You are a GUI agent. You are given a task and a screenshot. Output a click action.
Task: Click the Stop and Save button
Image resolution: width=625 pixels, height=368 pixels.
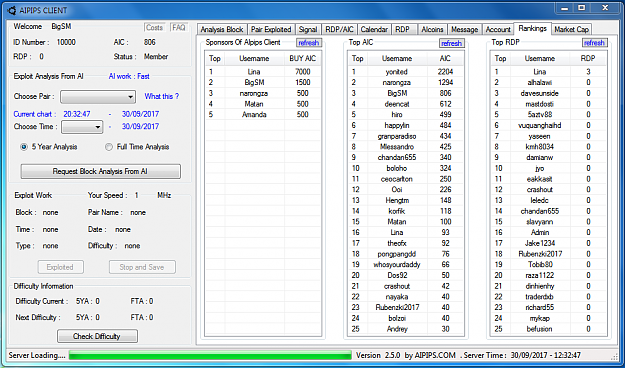pyautogui.click(x=142, y=267)
